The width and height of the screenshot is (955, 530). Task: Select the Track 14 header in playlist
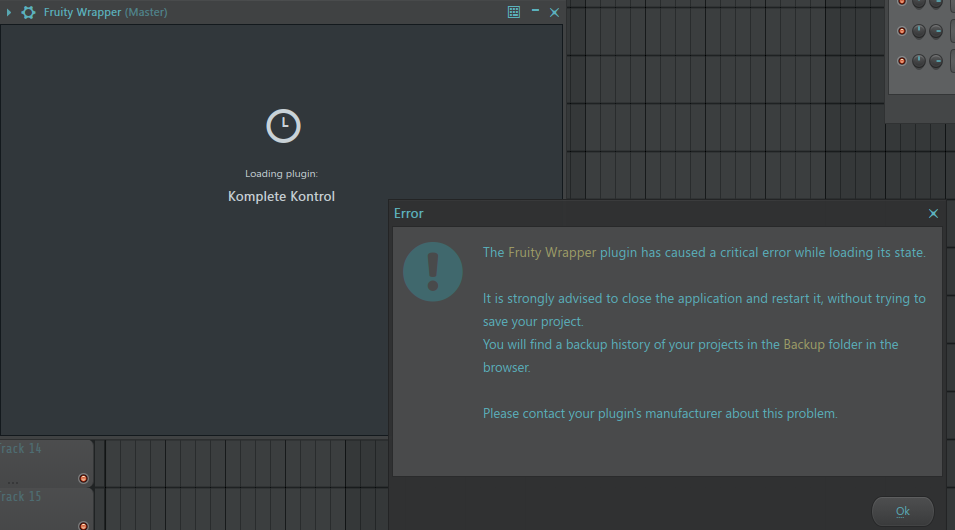[x=46, y=463]
